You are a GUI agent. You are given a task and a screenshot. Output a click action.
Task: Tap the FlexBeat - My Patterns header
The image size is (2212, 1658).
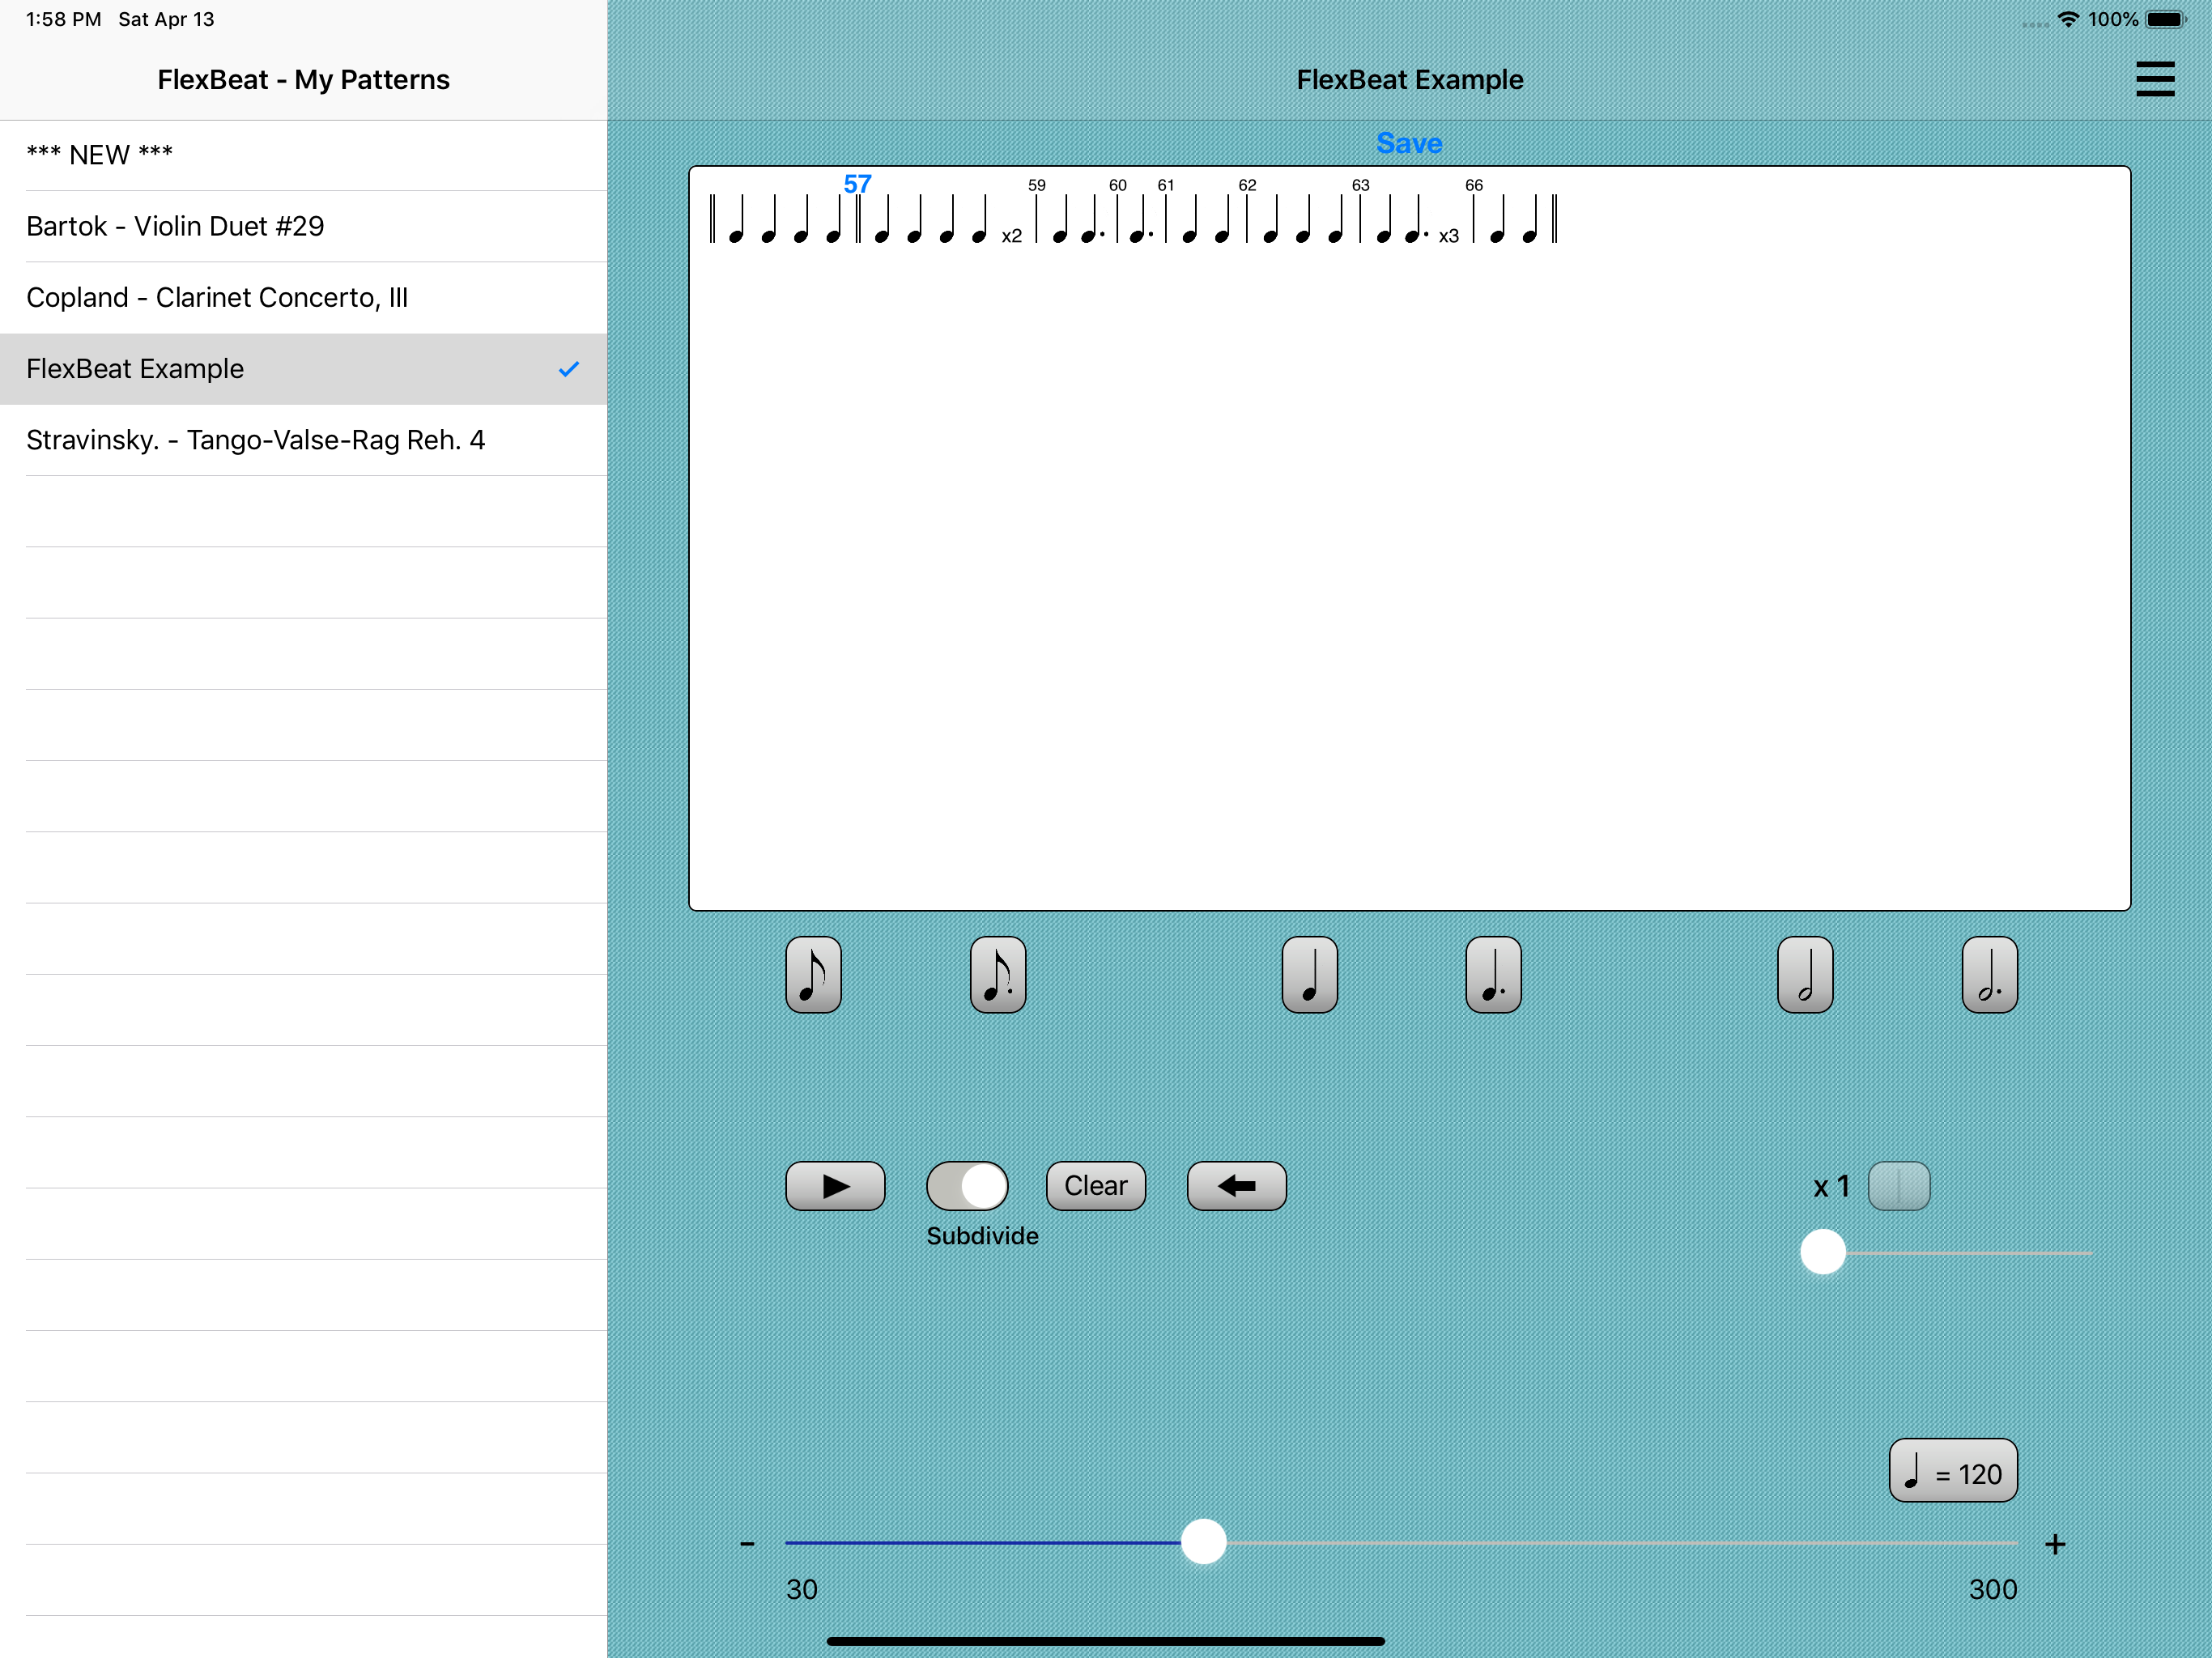point(304,79)
